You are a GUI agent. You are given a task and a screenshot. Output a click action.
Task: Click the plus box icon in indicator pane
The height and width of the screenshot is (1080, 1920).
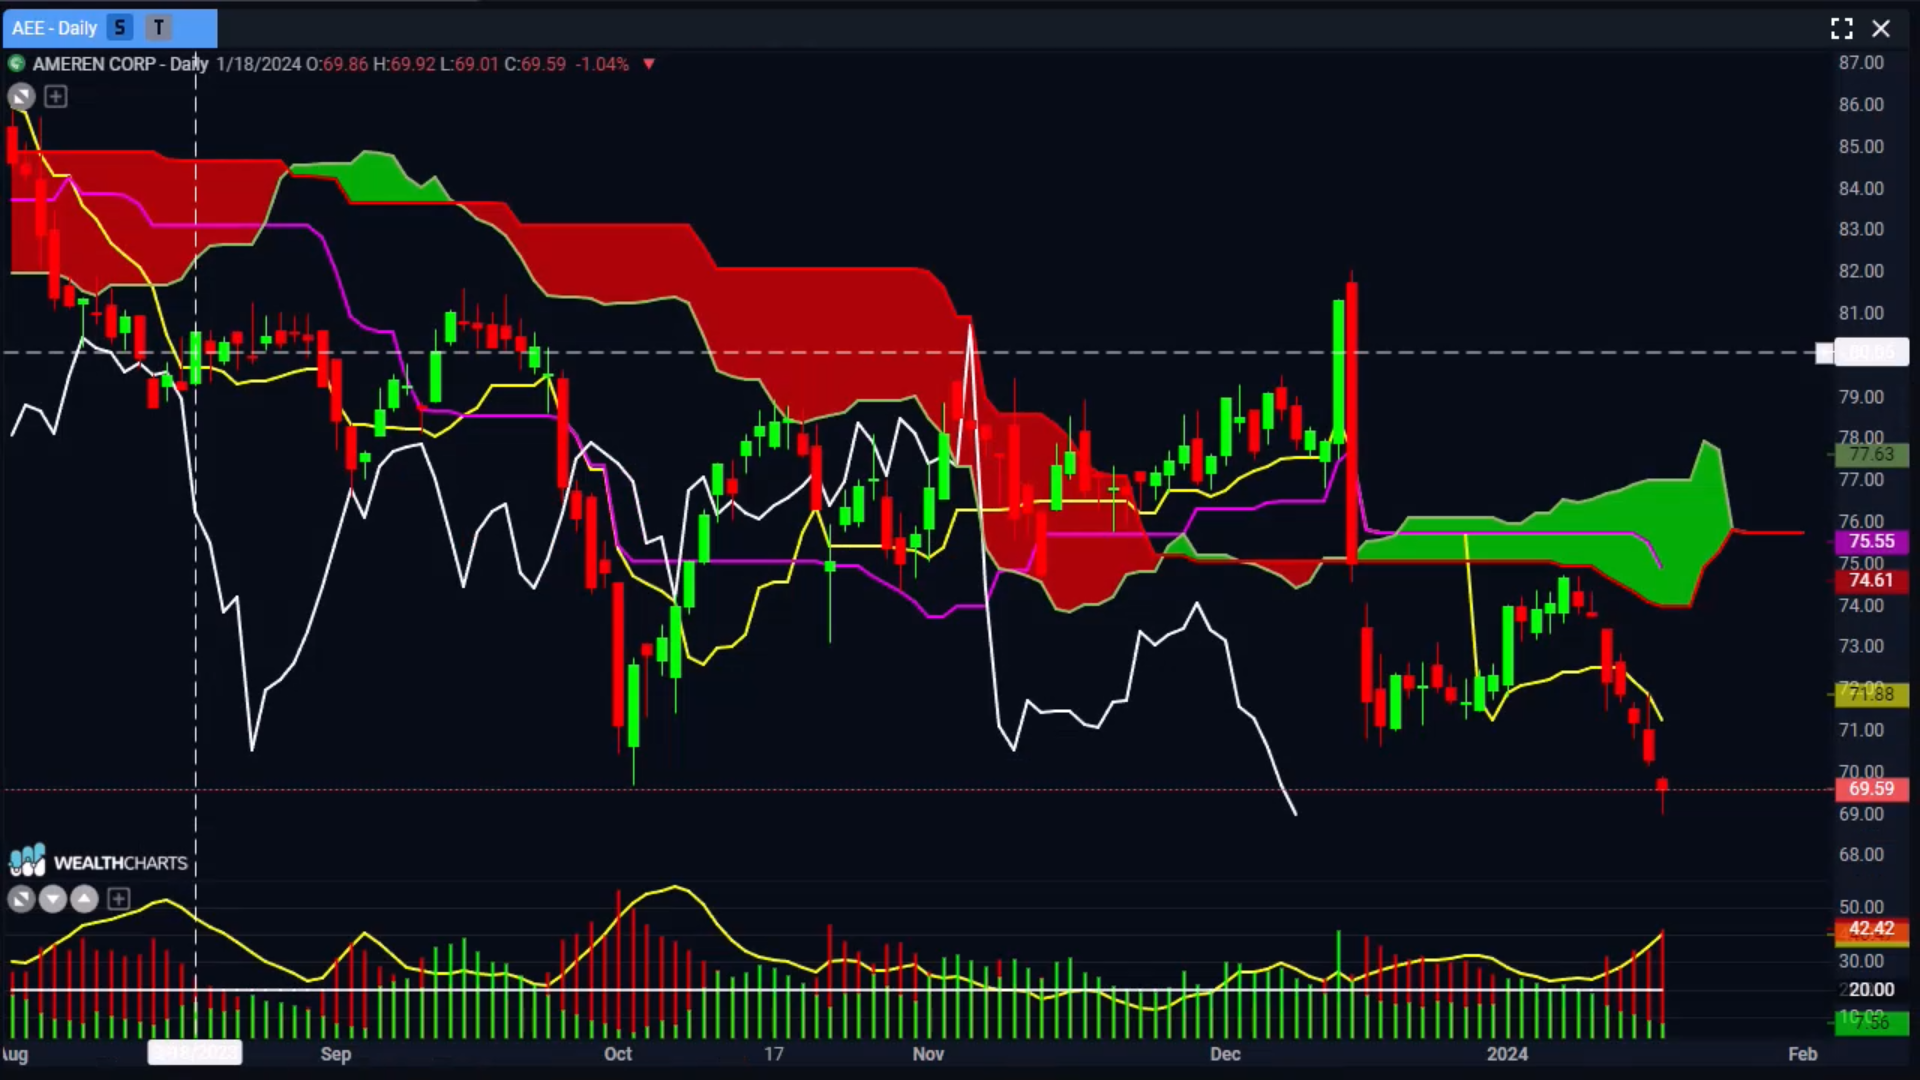[118, 899]
